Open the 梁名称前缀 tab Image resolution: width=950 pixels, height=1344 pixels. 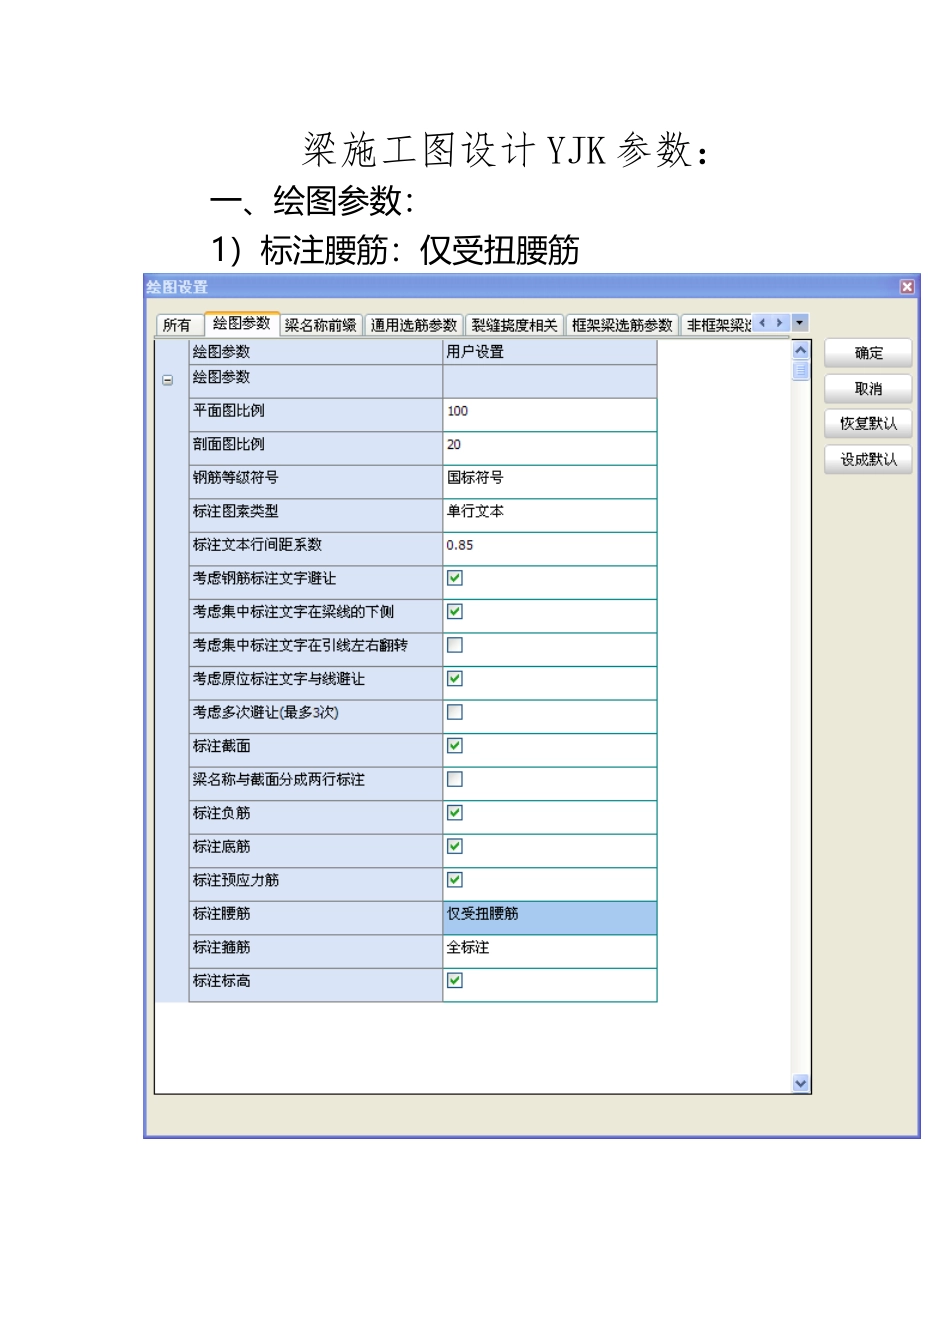(x=320, y=325)
